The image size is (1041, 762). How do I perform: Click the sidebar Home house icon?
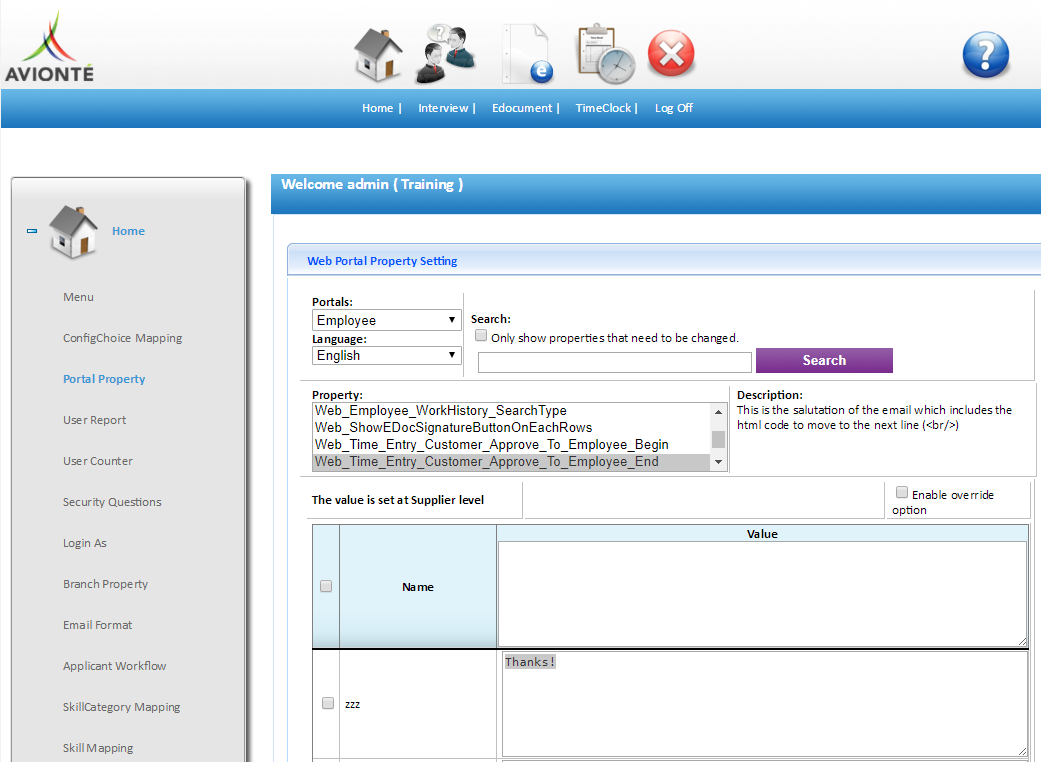click(73, 232)
